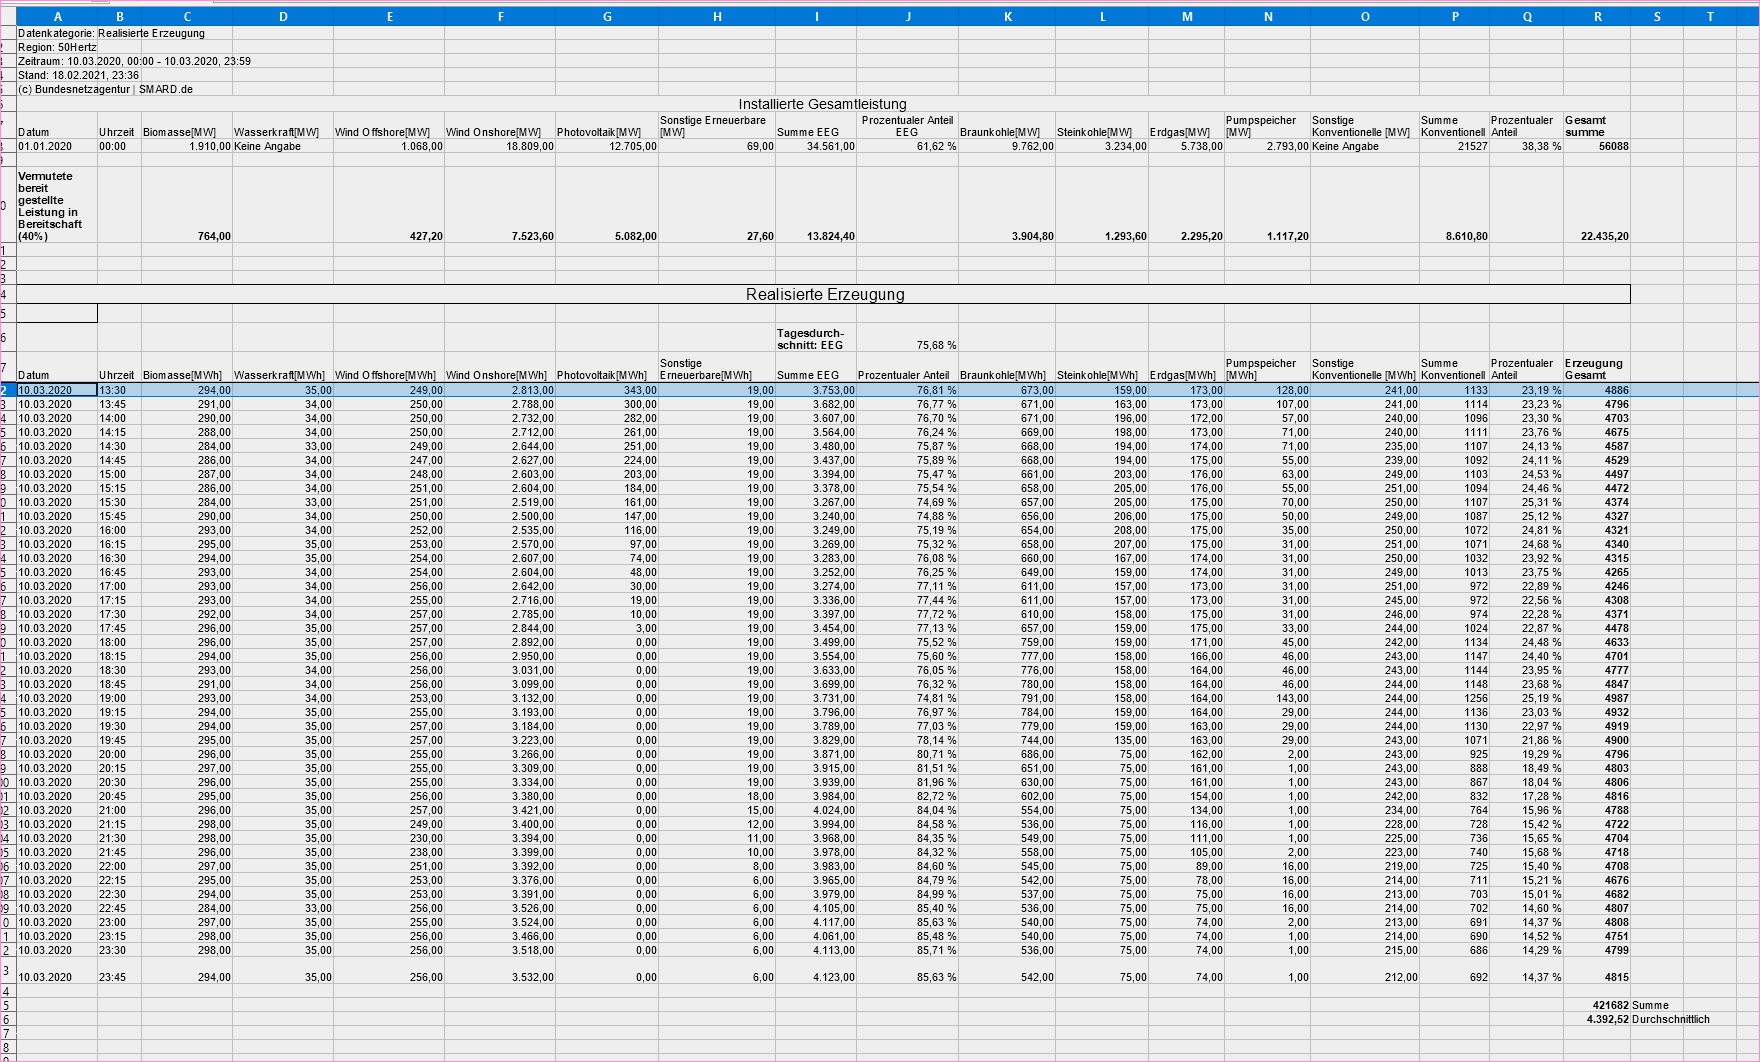
Task: Click the 'Region: 50Hertz' cell
Action: pyautogui.click(x=58, y=47)
